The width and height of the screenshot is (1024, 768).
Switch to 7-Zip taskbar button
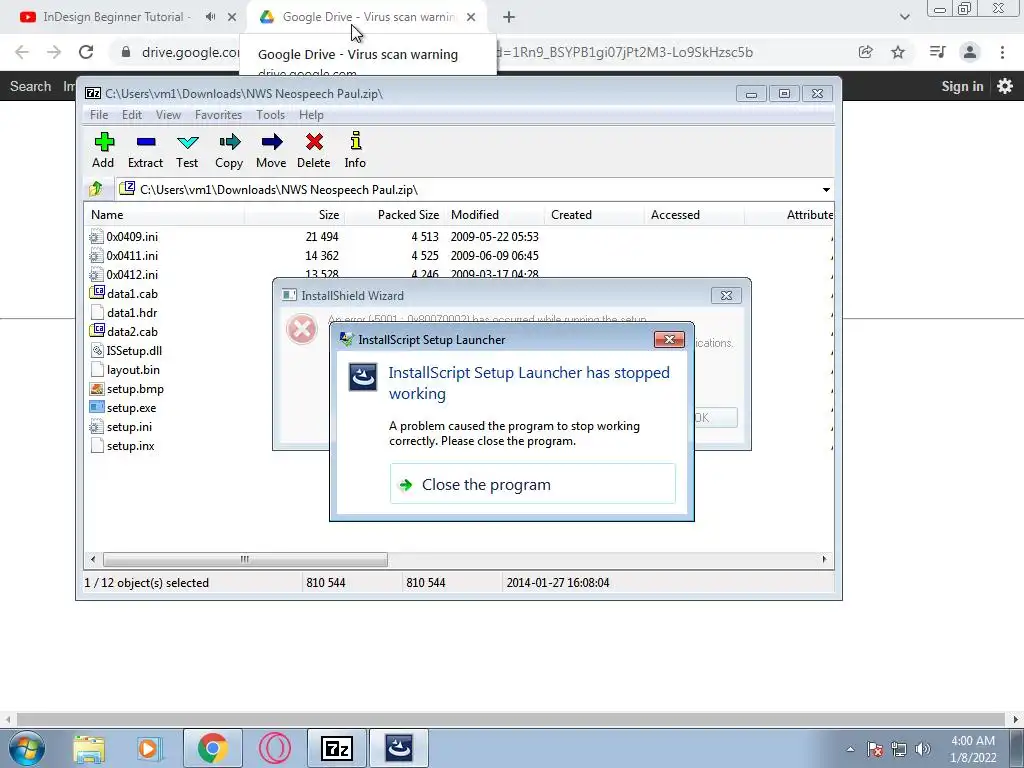(337, 748)
